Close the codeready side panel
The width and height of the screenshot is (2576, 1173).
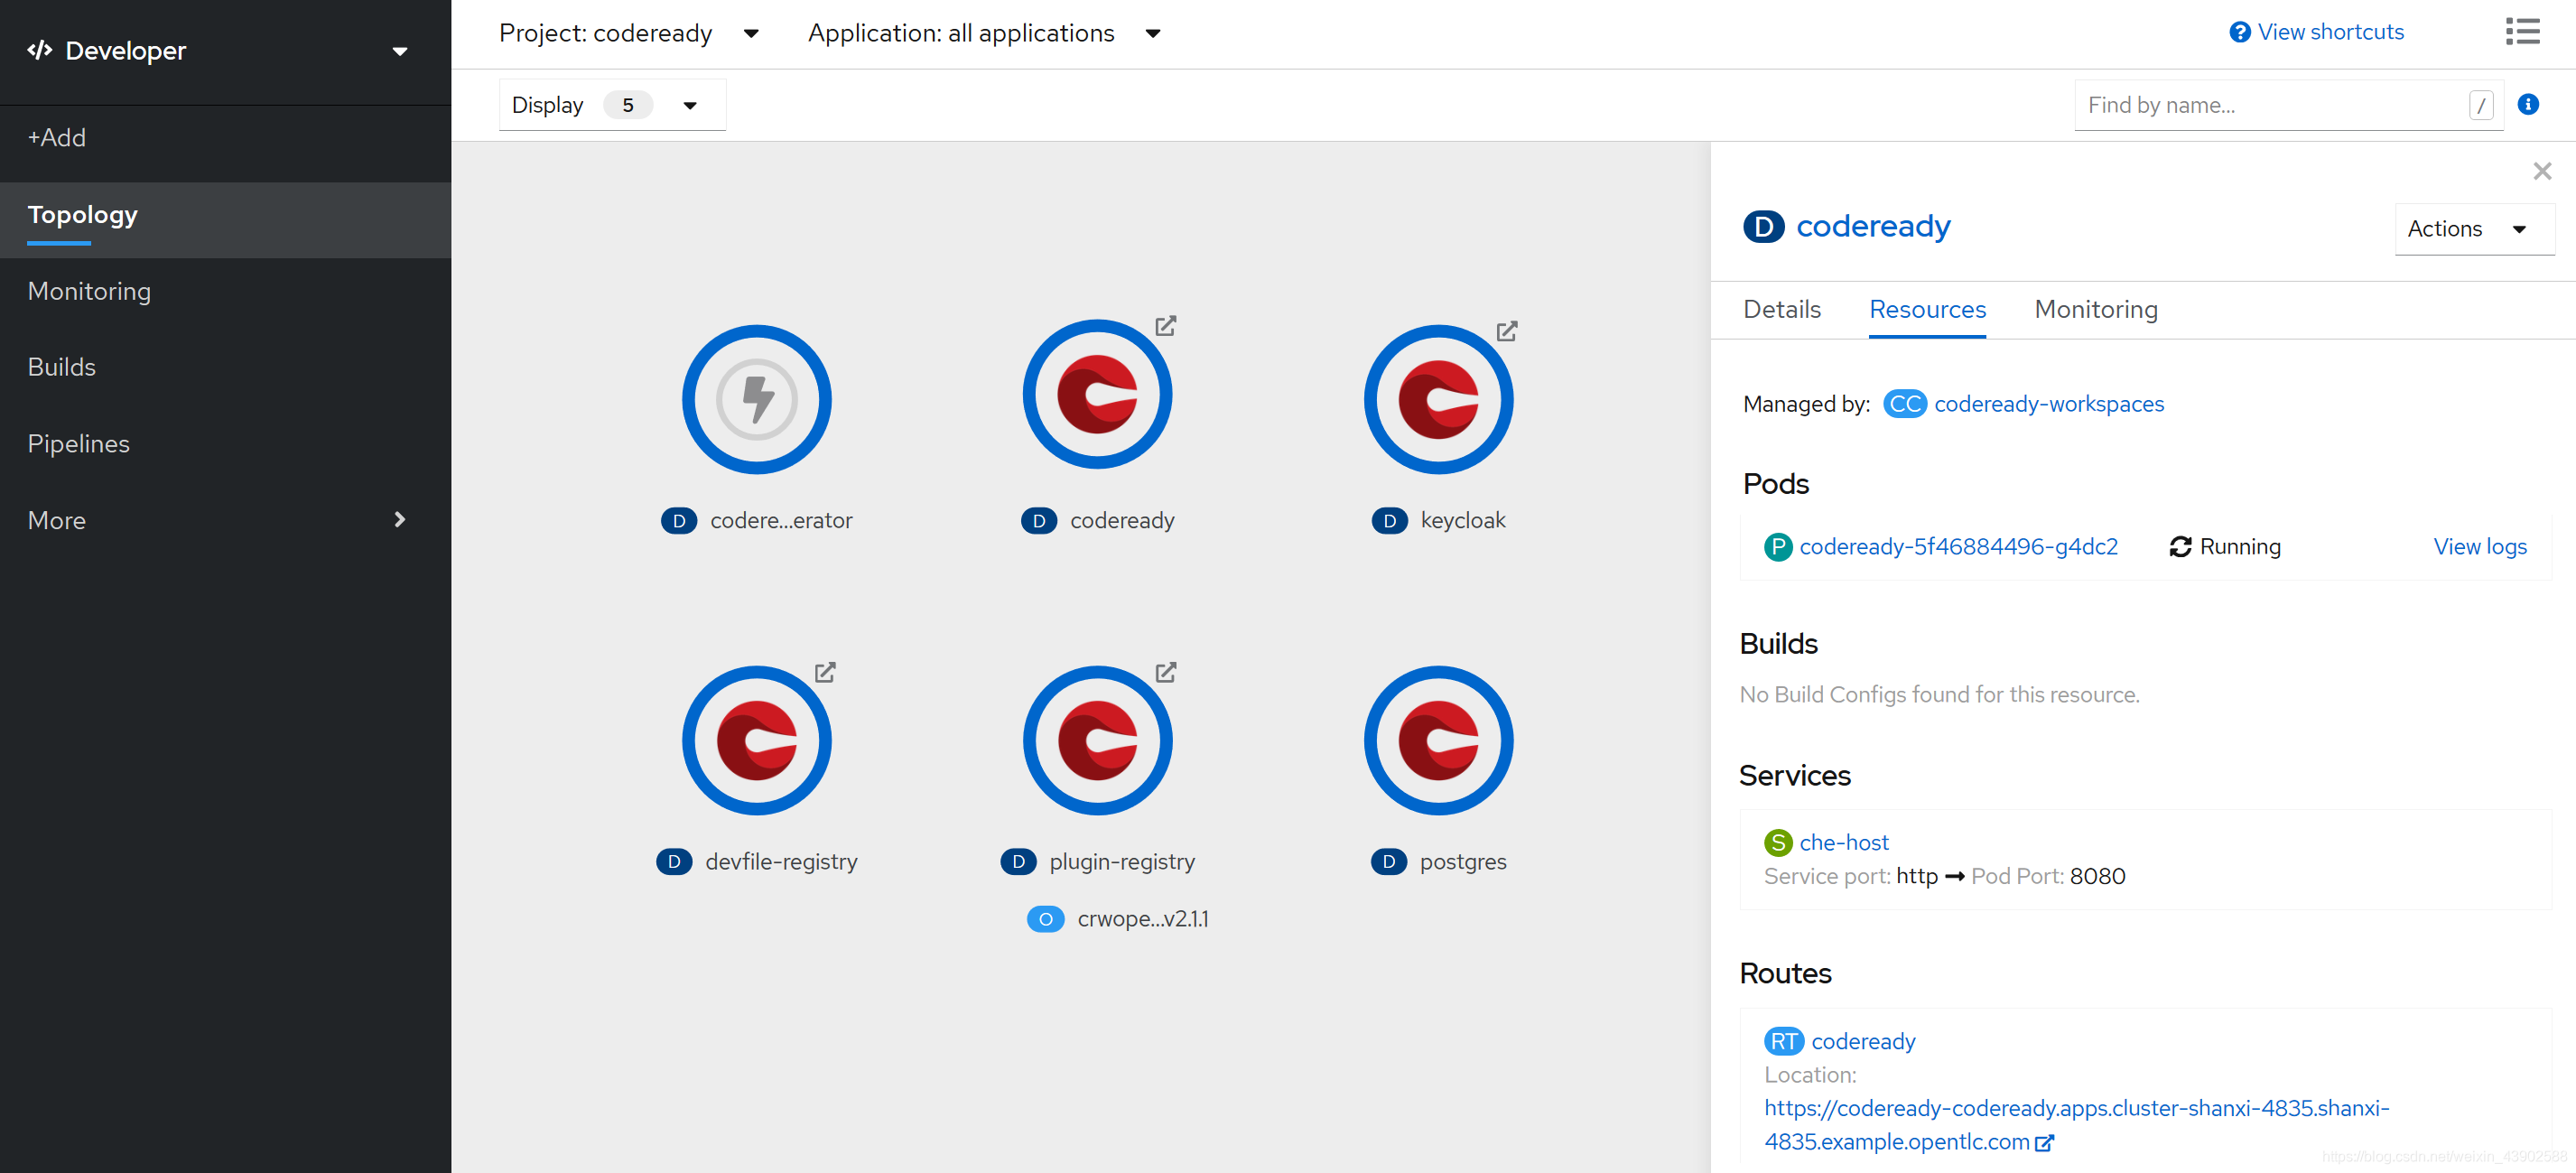(2542, 171)
